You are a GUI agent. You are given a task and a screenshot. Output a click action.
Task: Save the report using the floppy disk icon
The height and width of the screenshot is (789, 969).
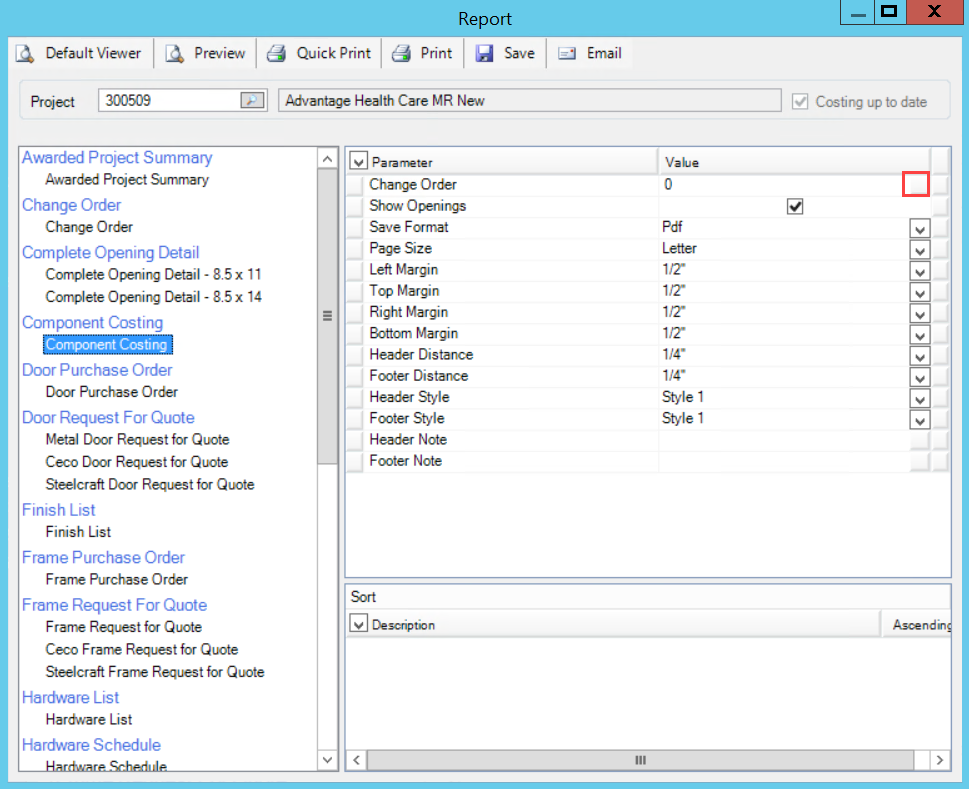coord(484,54)
